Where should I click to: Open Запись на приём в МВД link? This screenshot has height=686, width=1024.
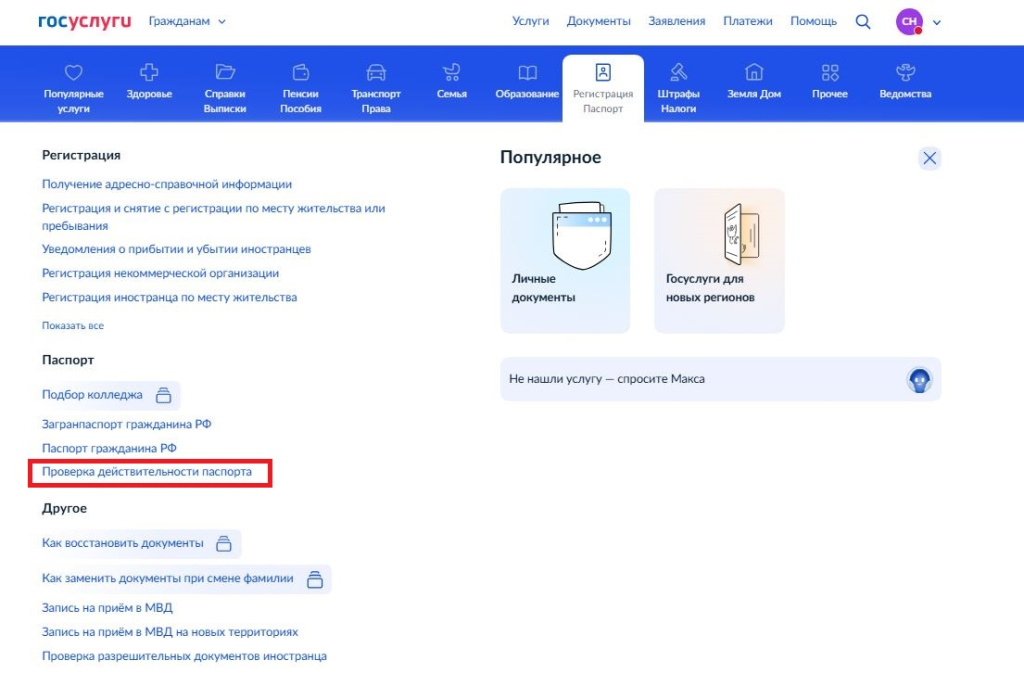tap(107, 608)
